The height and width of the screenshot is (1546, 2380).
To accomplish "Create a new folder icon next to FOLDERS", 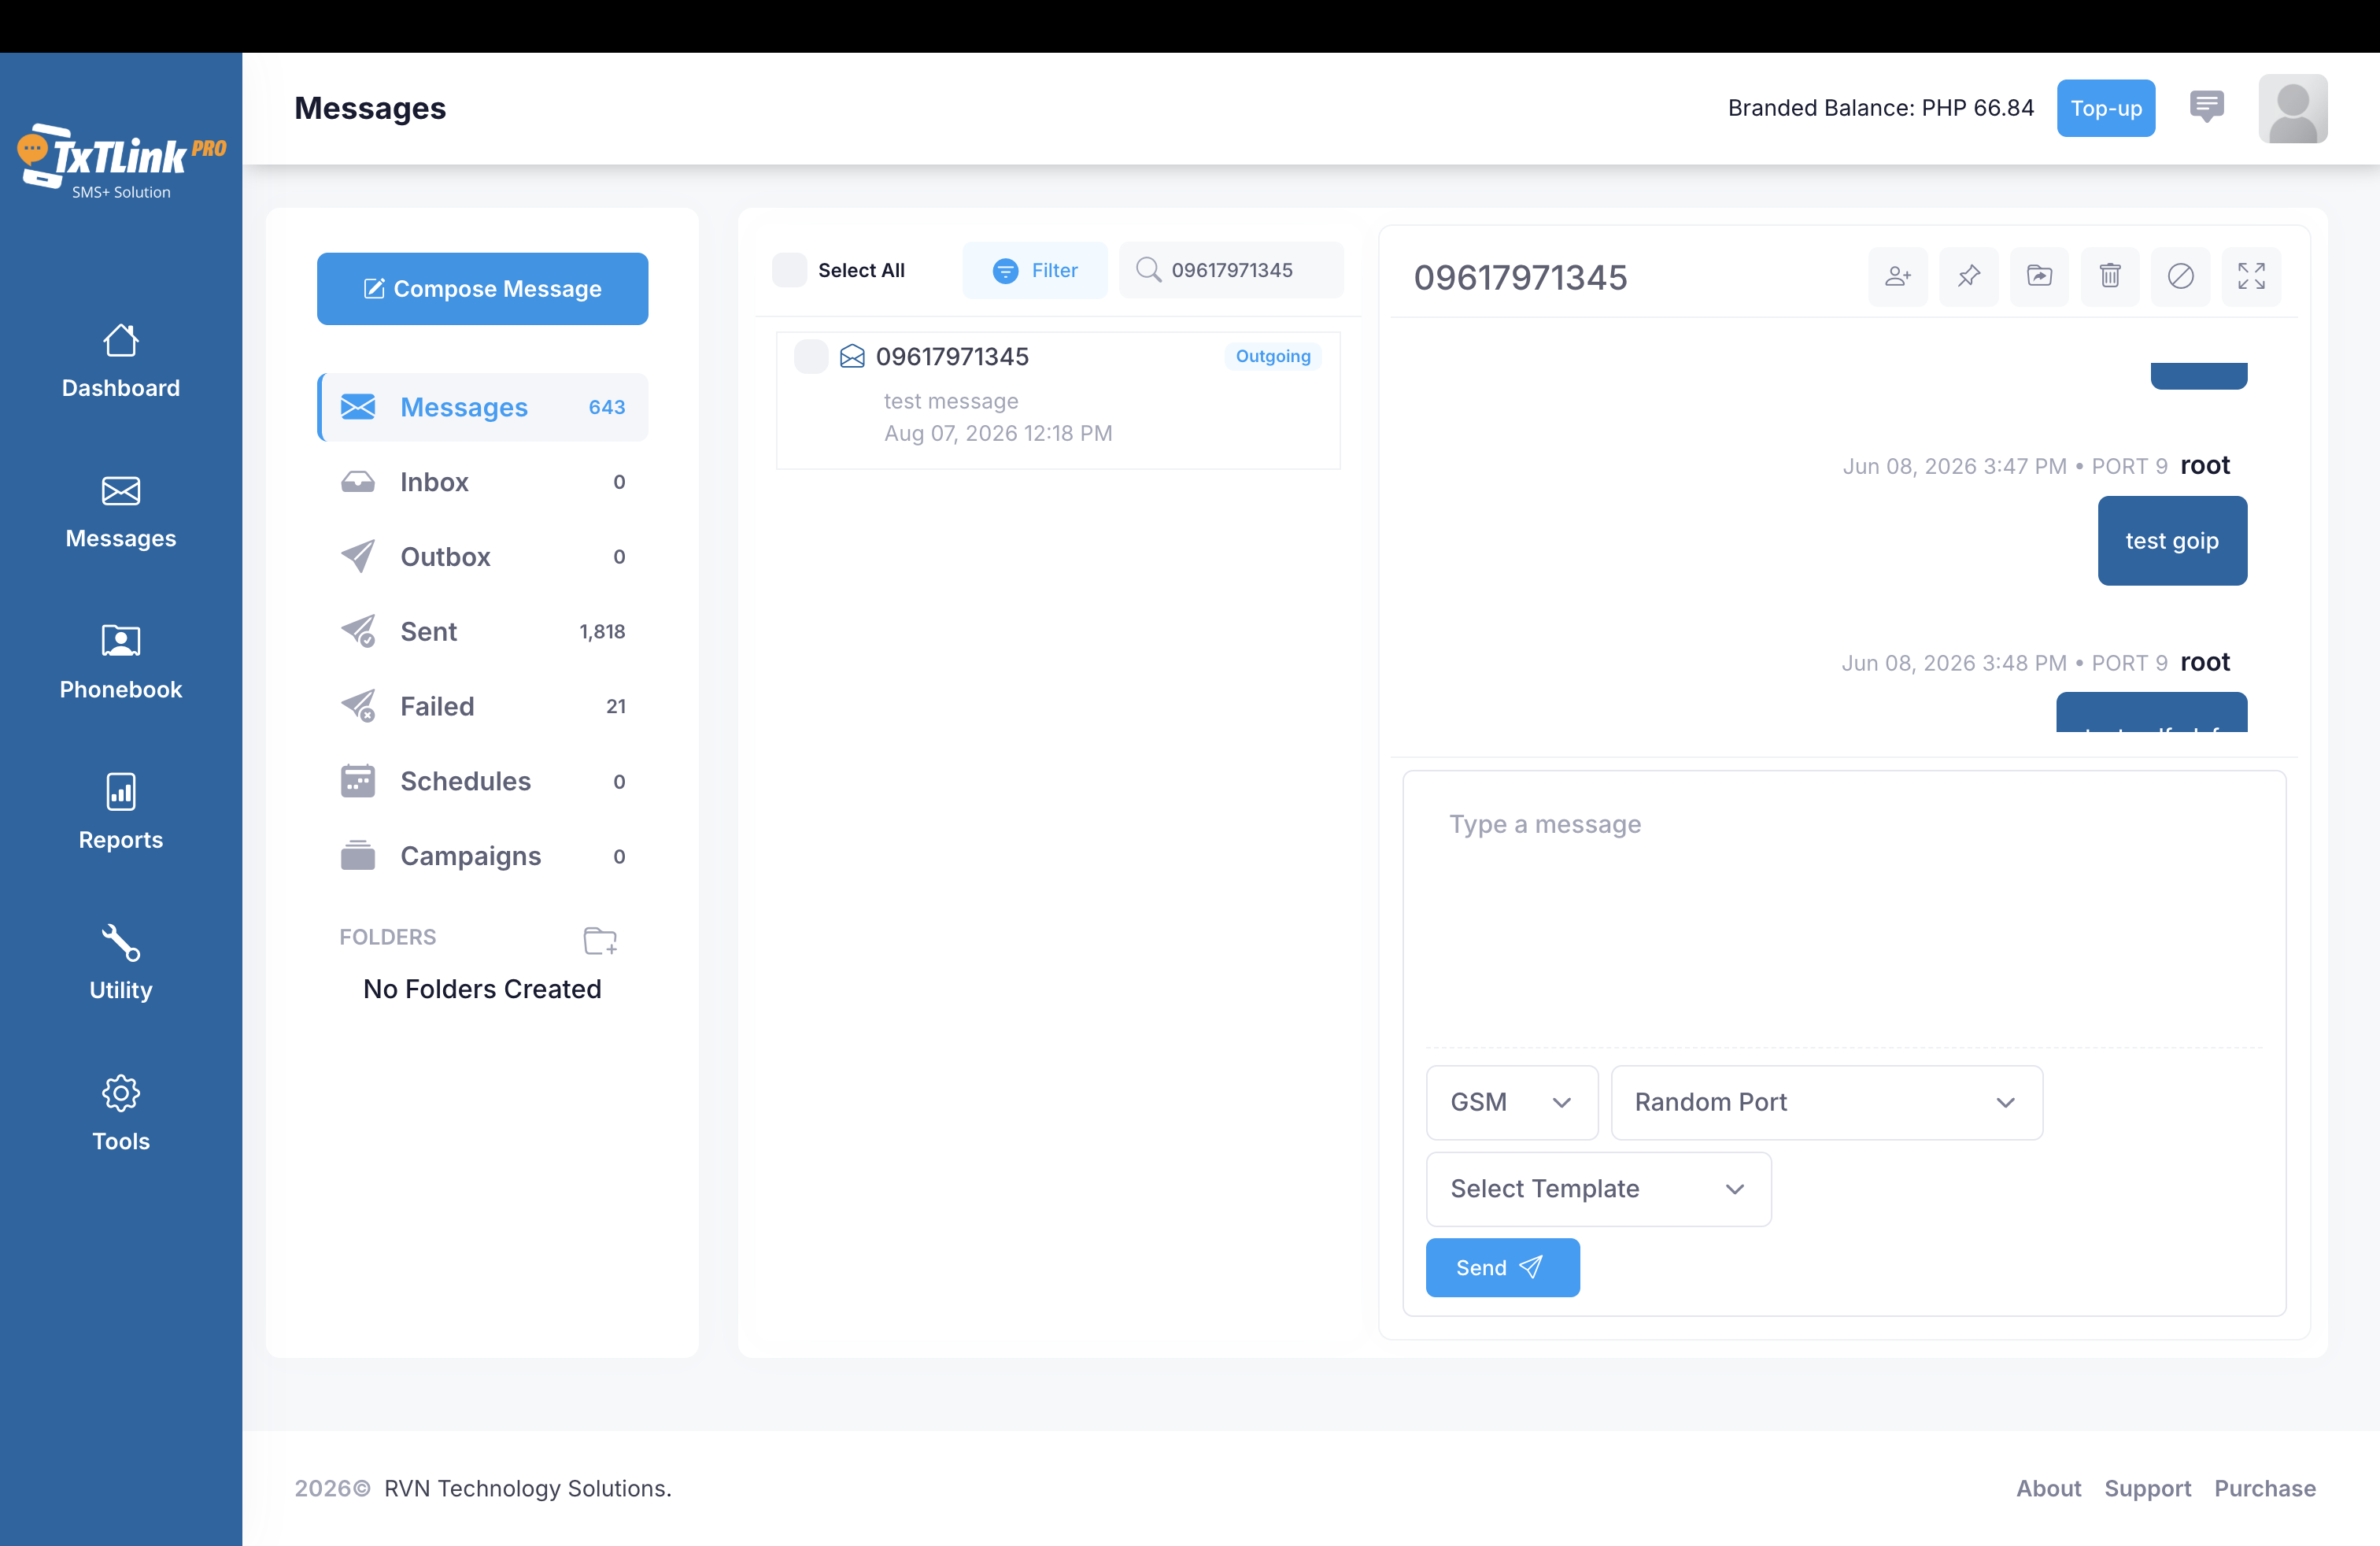I will (600, 940).
